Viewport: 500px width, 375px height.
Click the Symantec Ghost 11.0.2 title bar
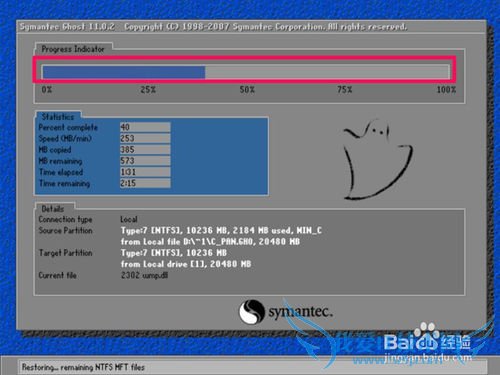251,27
